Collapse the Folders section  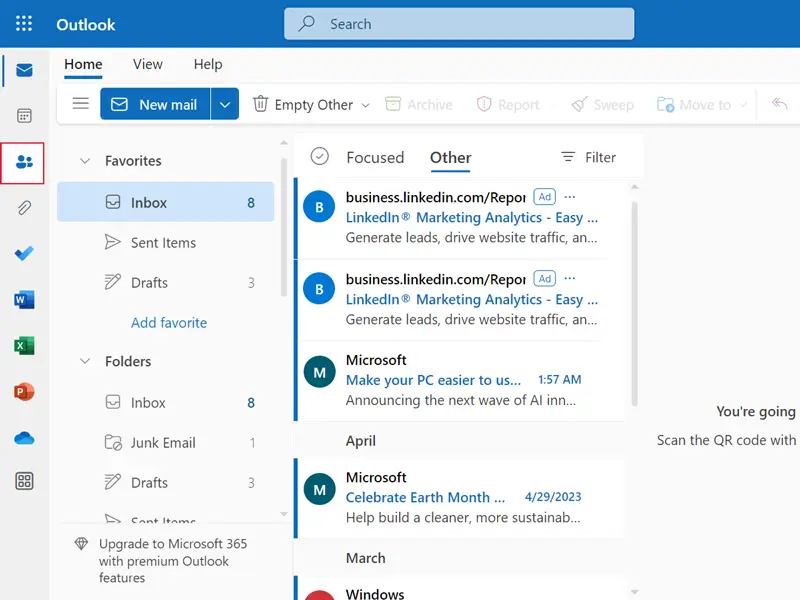85,361
